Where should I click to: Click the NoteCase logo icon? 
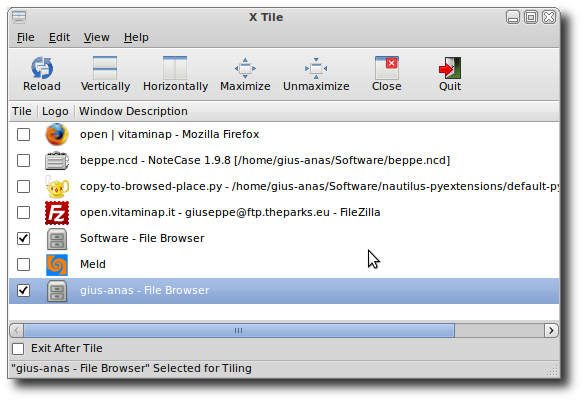coord(57,161)
